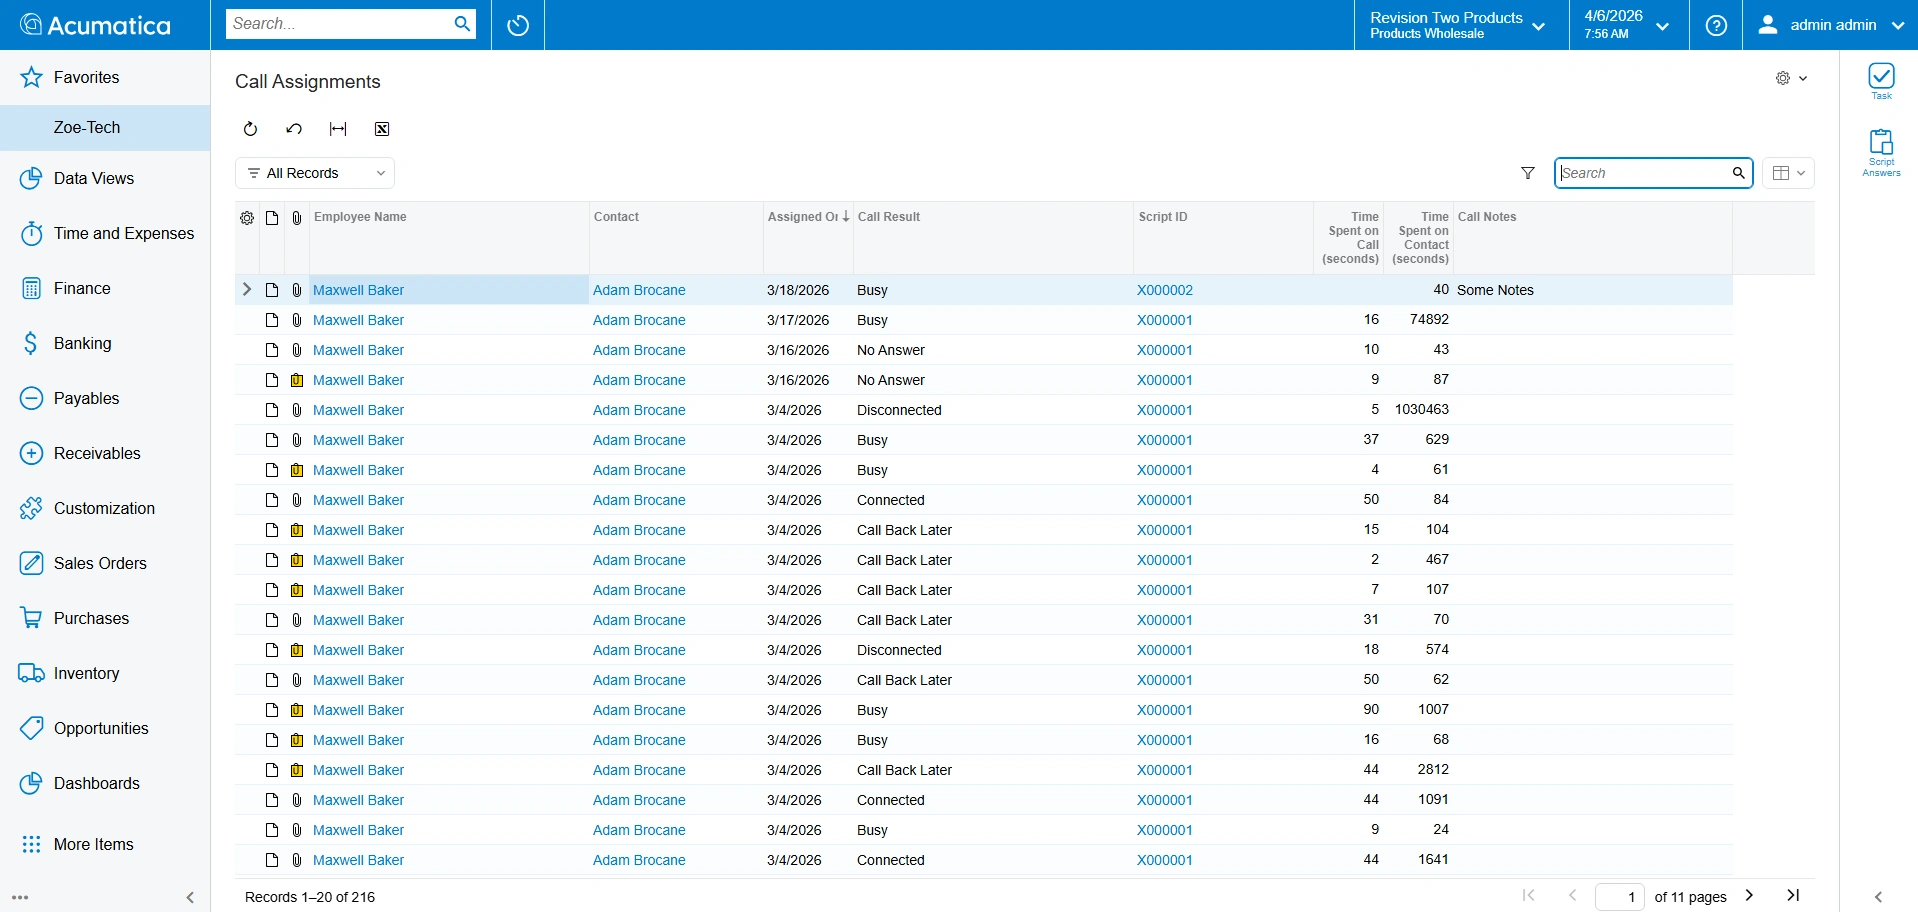Open the business date 4/6/2026 dropdown
Image resolution: width=1918 pixels, height=912 pixels.
pyautogui.click(x=1629, y=25)
